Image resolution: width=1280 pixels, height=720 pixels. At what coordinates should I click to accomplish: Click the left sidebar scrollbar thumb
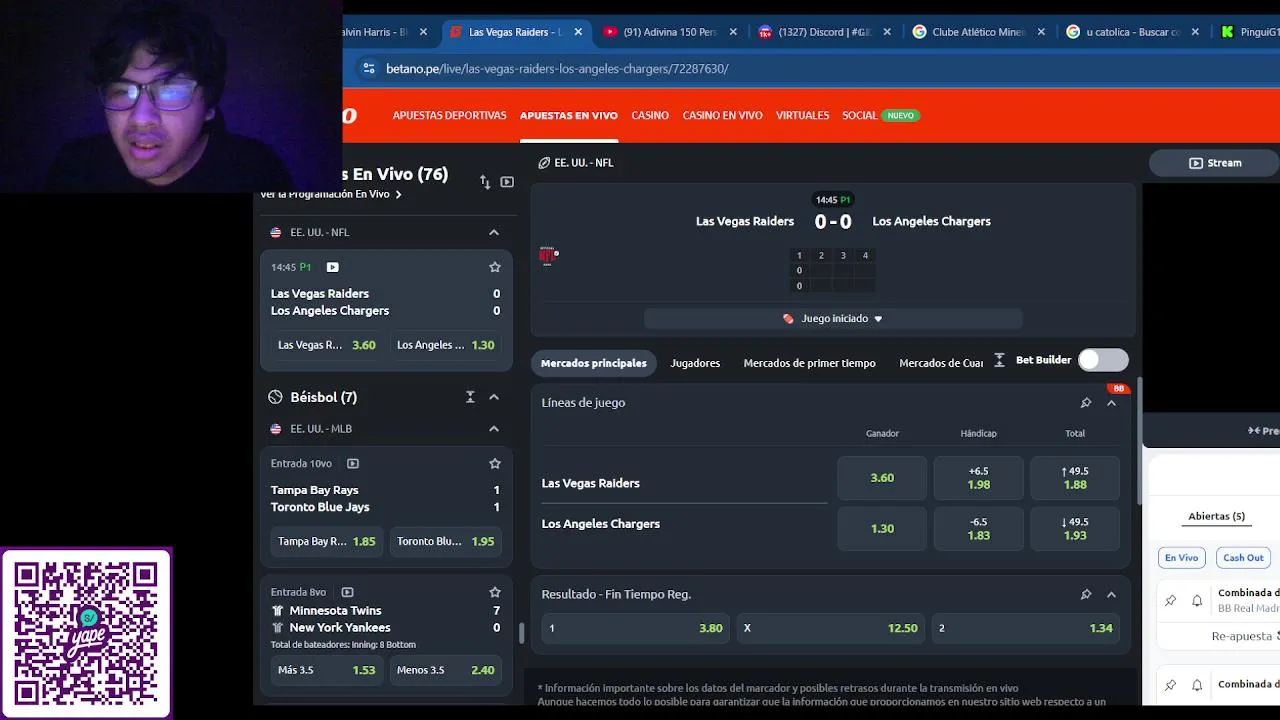(x=520, y=633)
